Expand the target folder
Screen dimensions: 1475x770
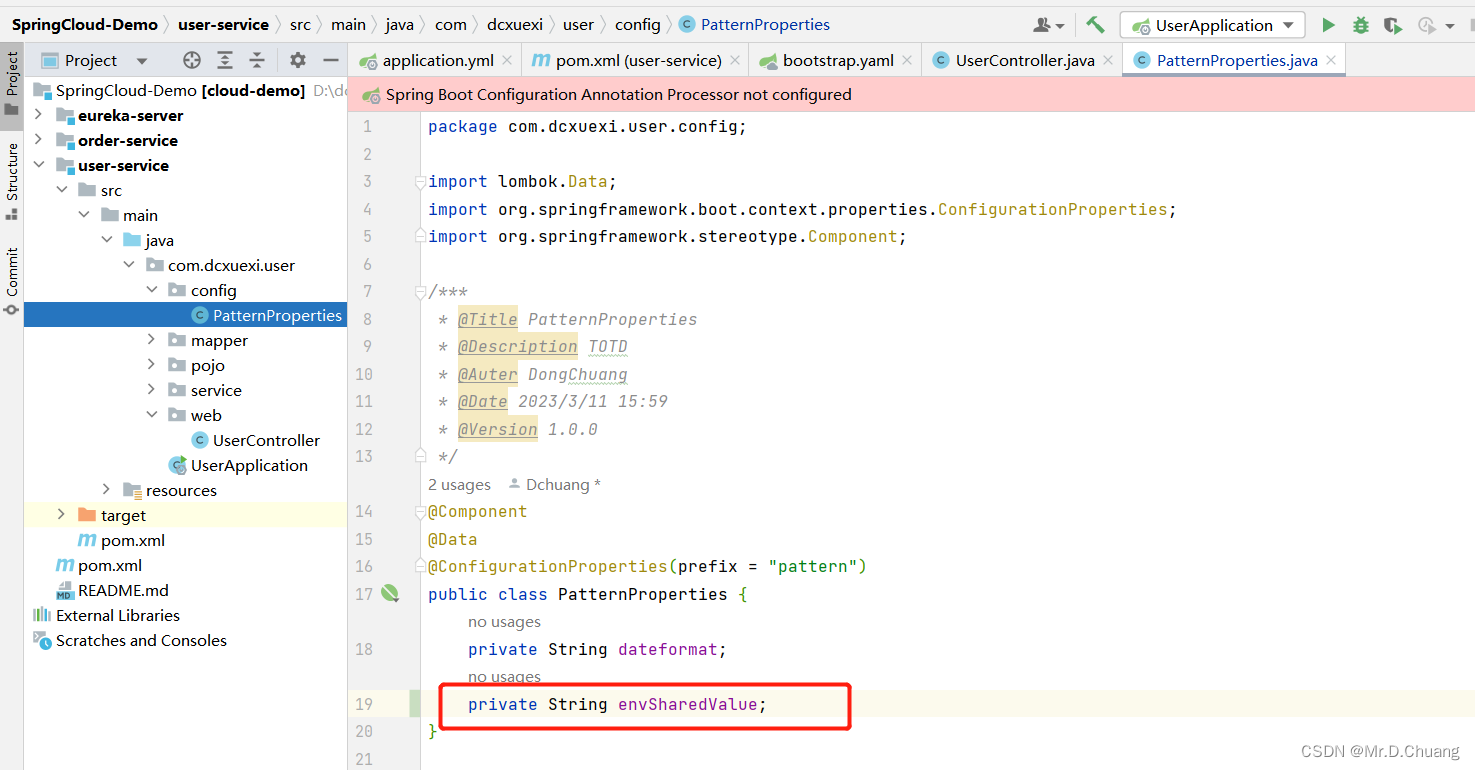pos(62,515)
